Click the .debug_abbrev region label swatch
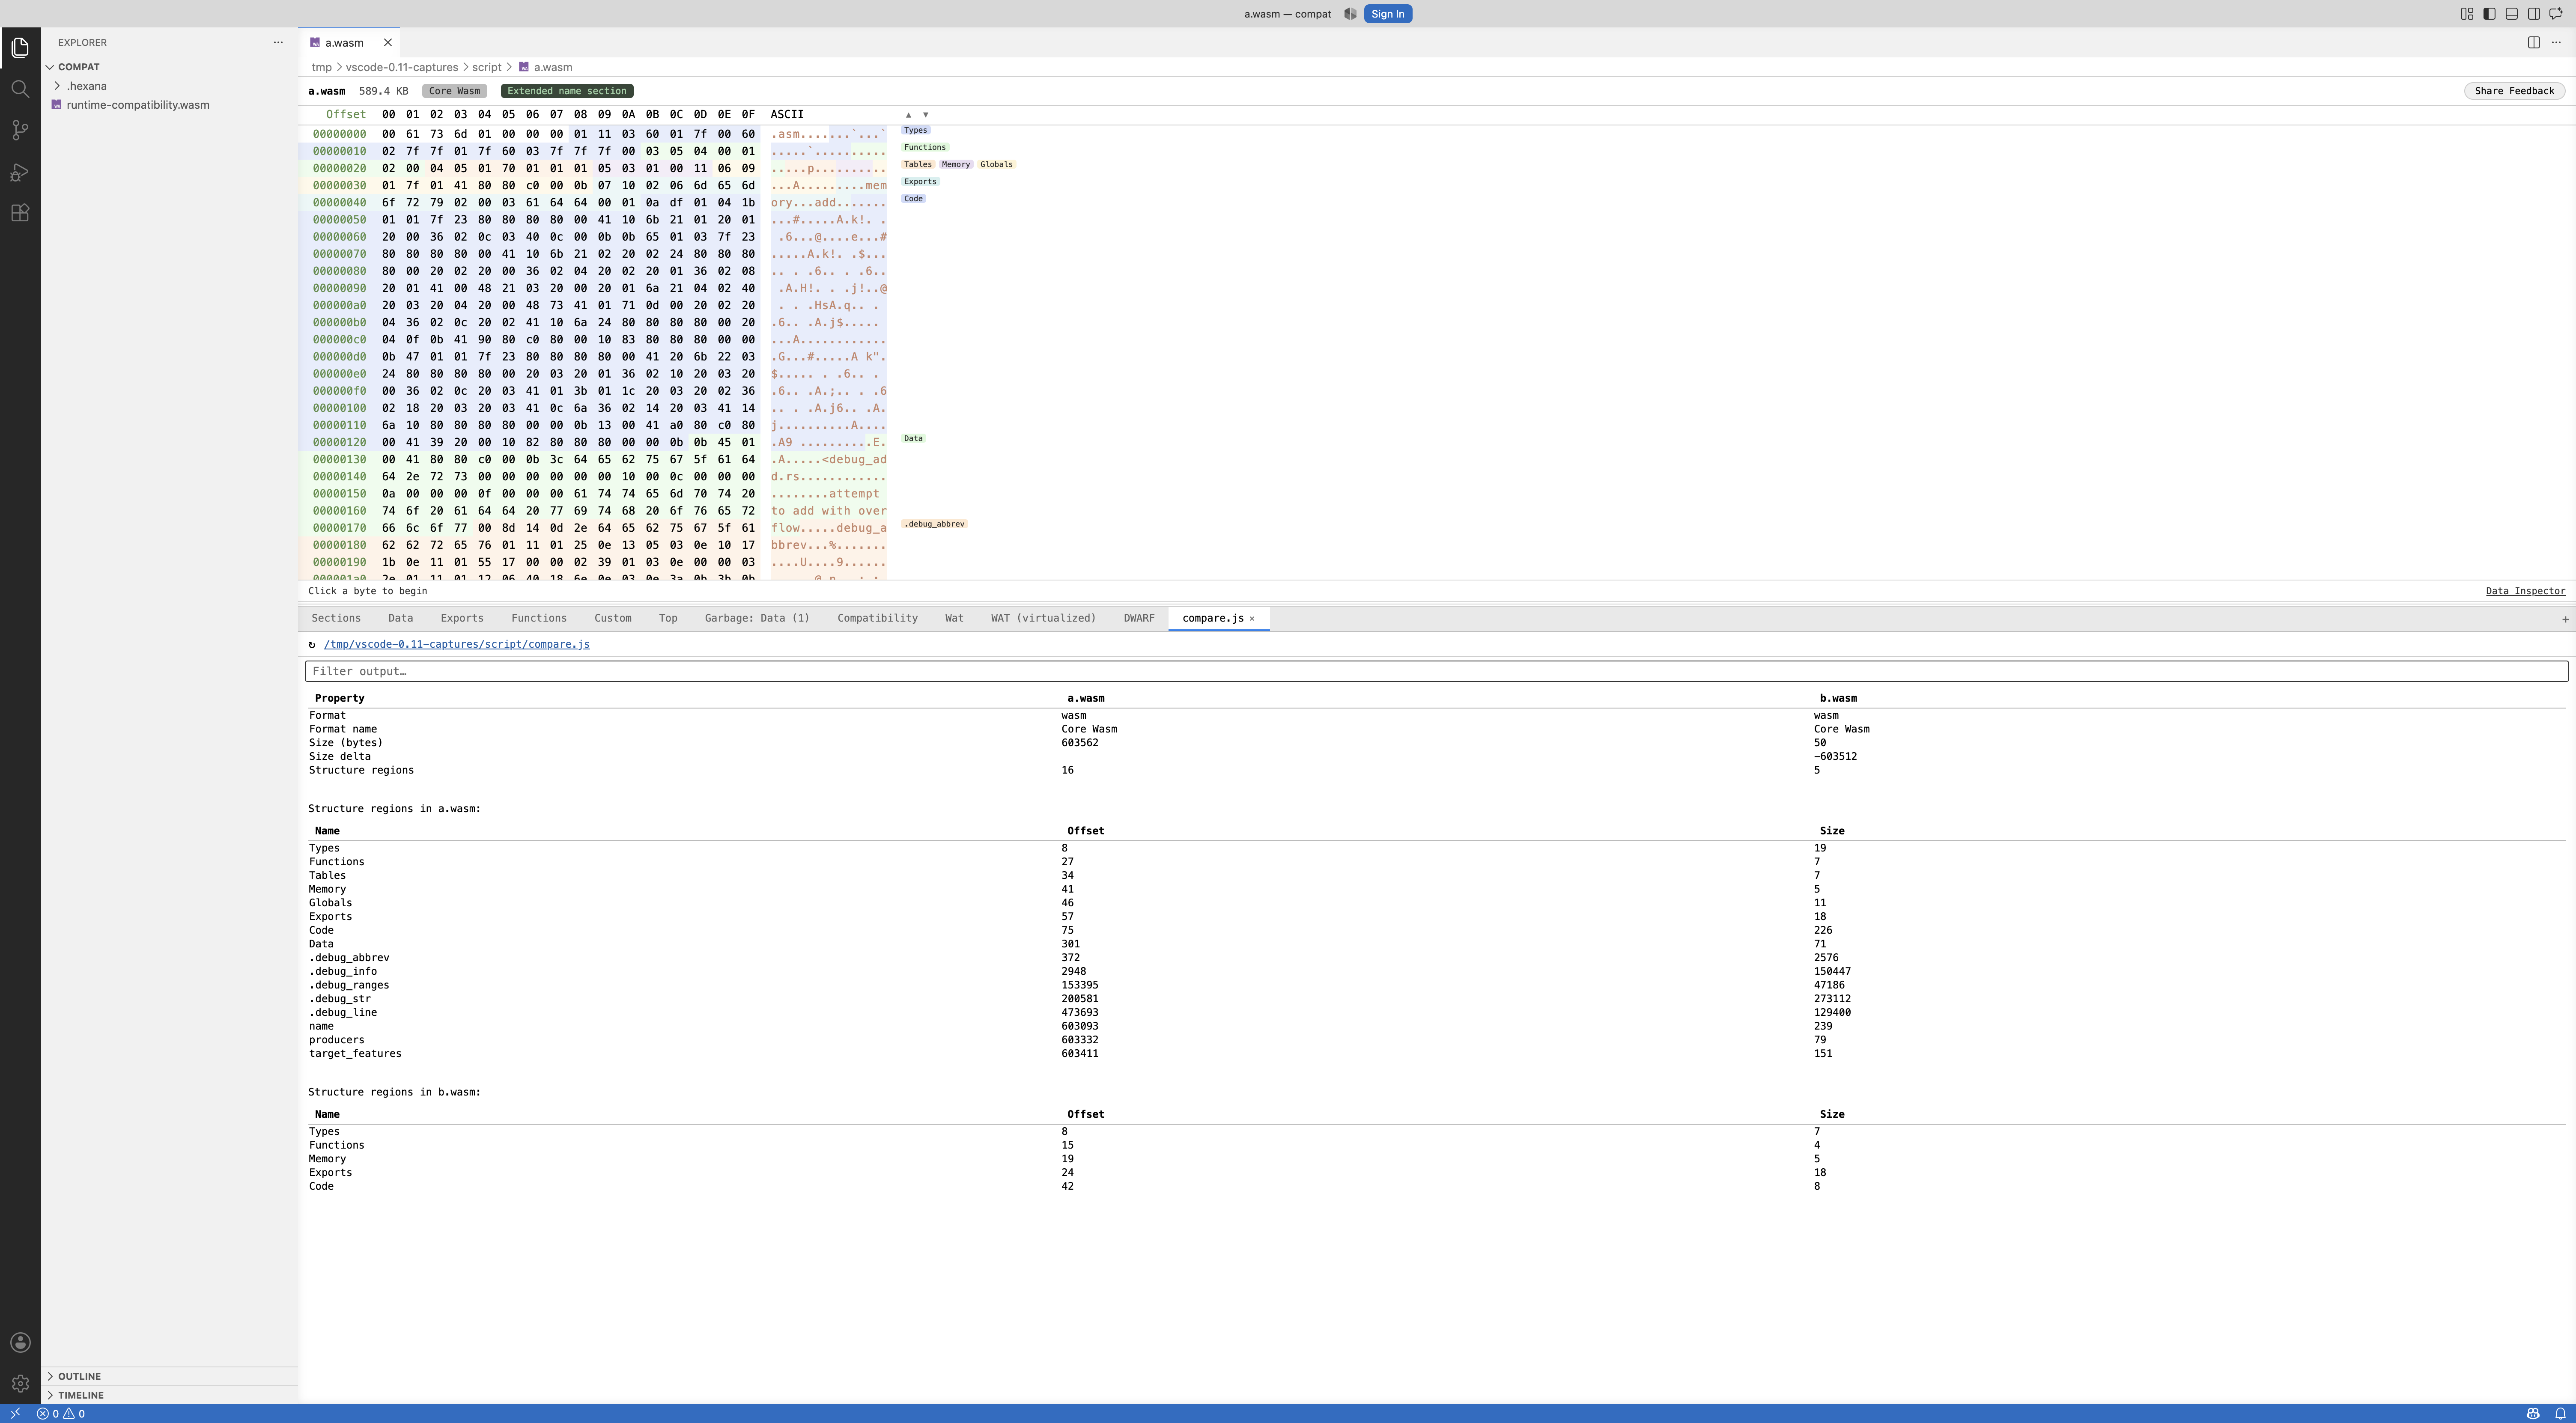 [x=934, y=524]
